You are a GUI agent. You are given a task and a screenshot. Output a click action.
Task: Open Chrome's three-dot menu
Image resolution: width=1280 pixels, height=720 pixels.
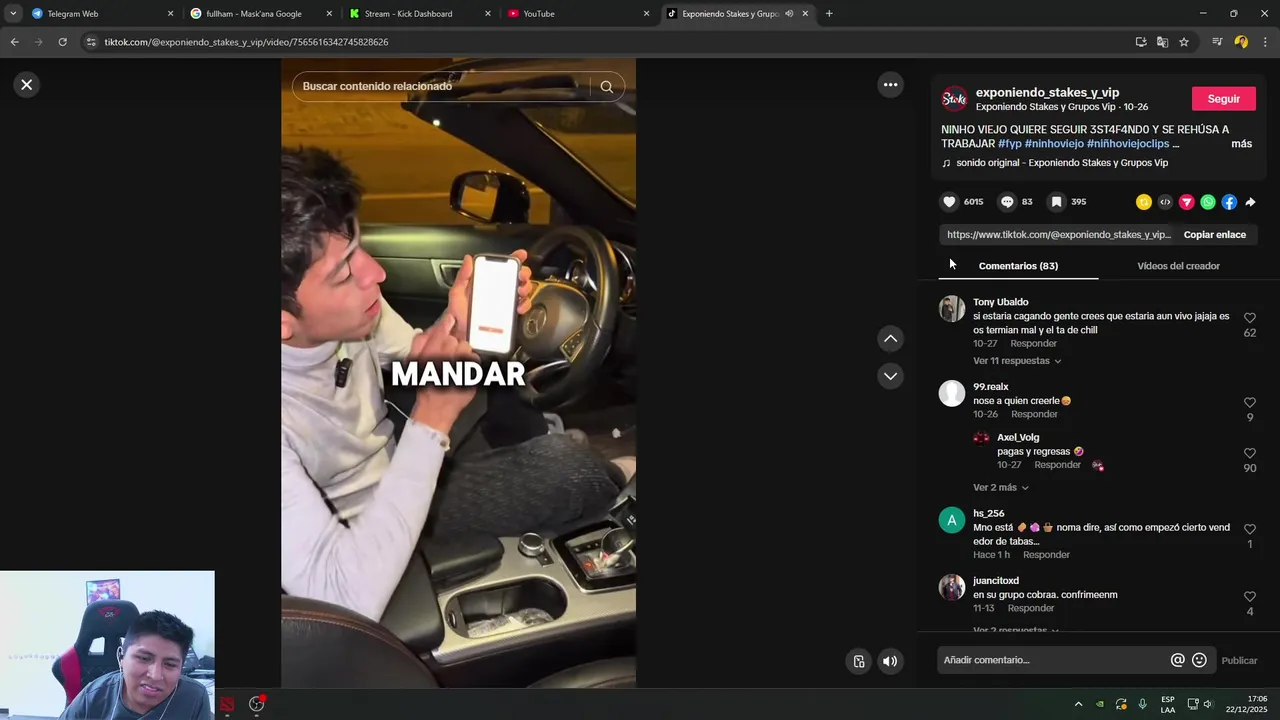click(x=1266, y=42)
